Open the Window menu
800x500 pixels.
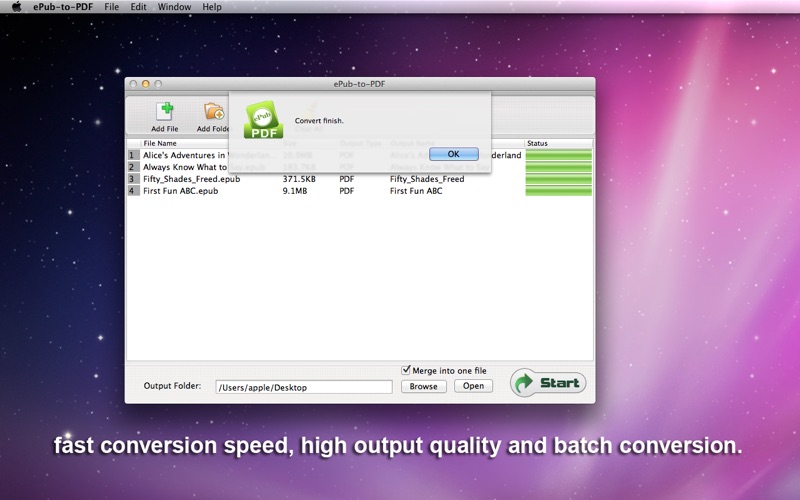[174, 7]
